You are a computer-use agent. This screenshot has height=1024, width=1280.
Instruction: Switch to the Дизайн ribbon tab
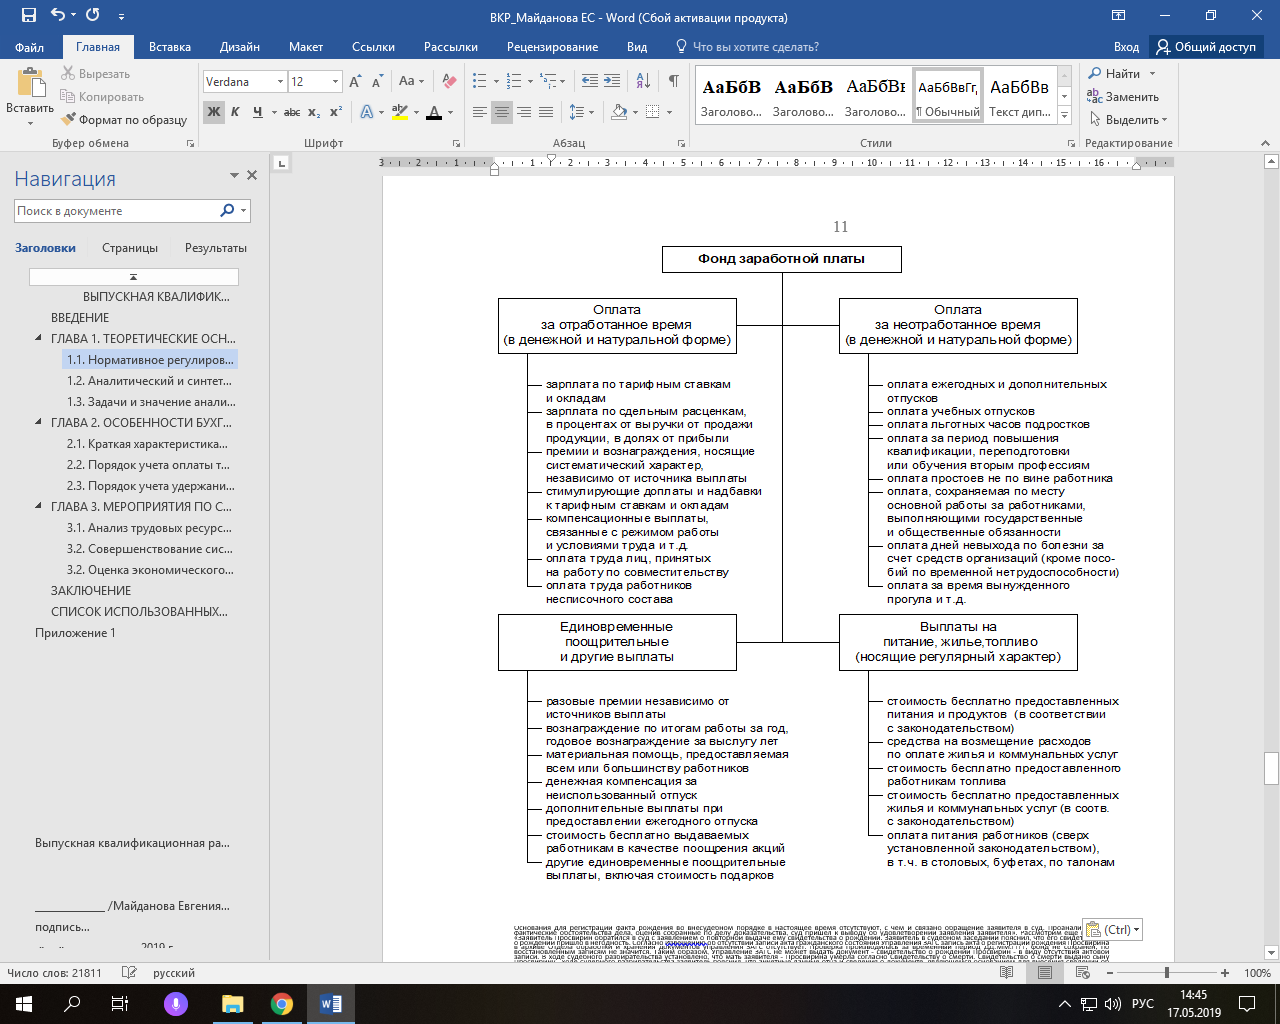coord(240,47)
